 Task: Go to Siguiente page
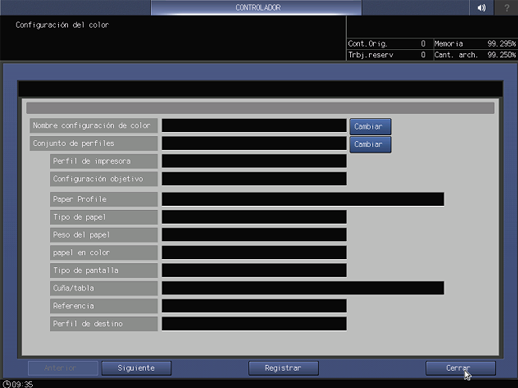point(136,368)
